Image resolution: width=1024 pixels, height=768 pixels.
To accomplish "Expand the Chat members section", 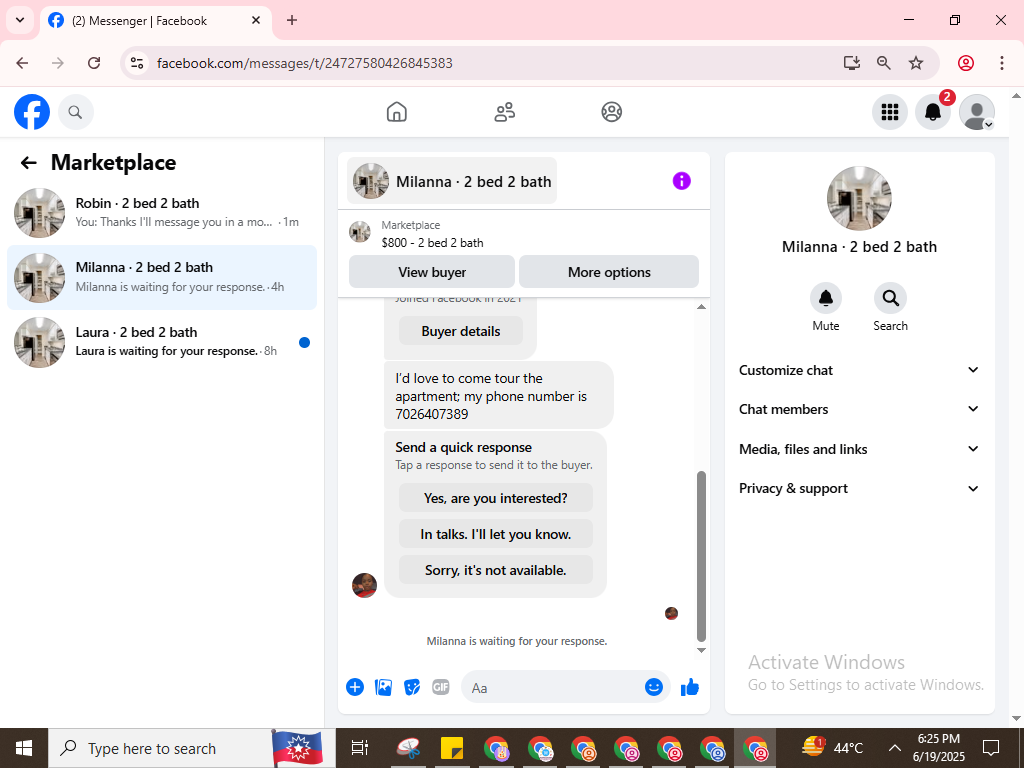I will [859, 409].
